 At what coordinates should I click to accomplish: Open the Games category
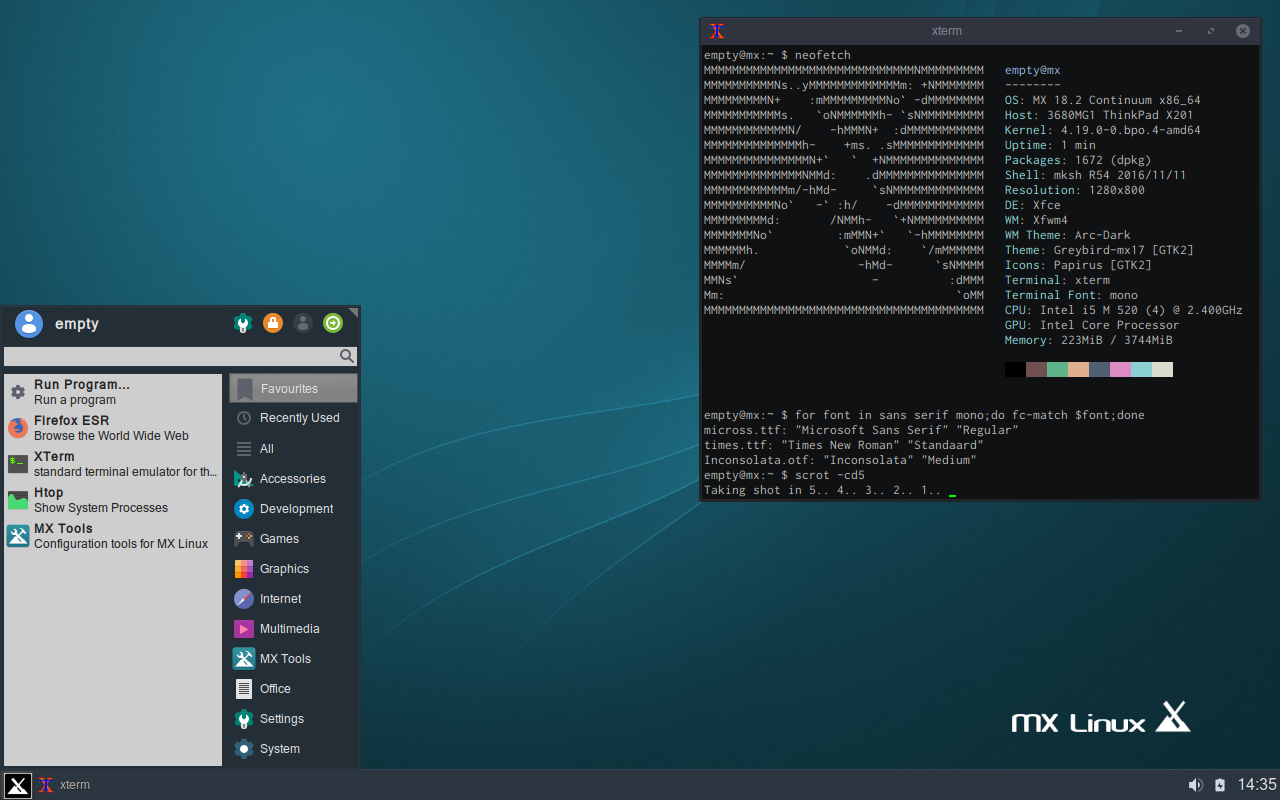pyautogui.click(x=293, y=539)
